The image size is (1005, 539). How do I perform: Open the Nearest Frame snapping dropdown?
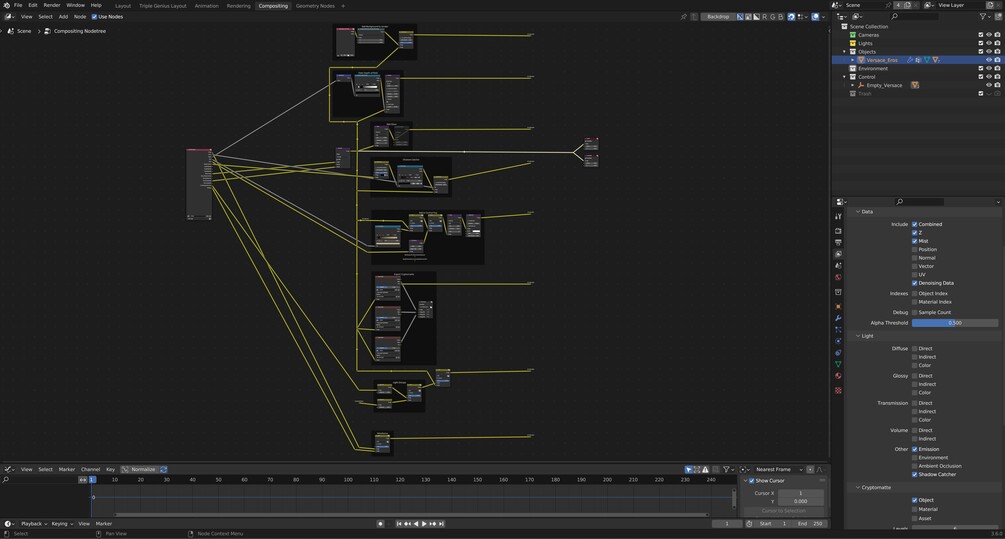778,469
